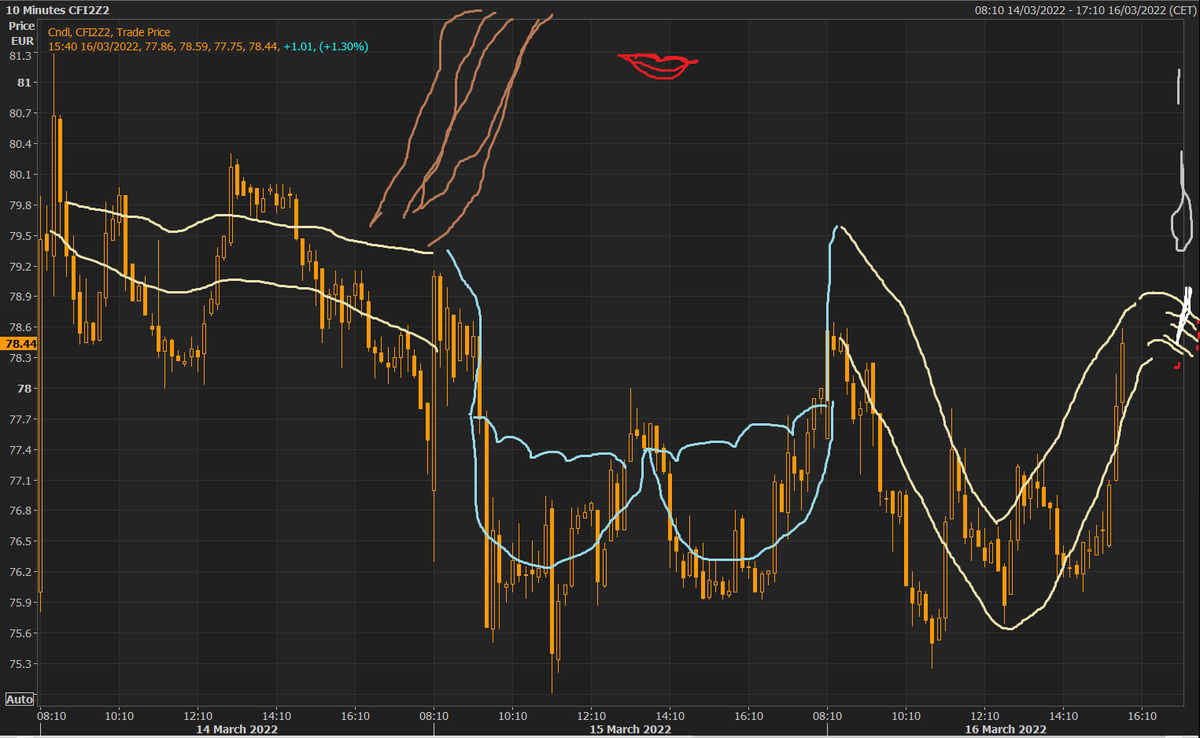1200x738 pixels.
Task: Click the 76.2 price axis label
Action: pos(22,572)
